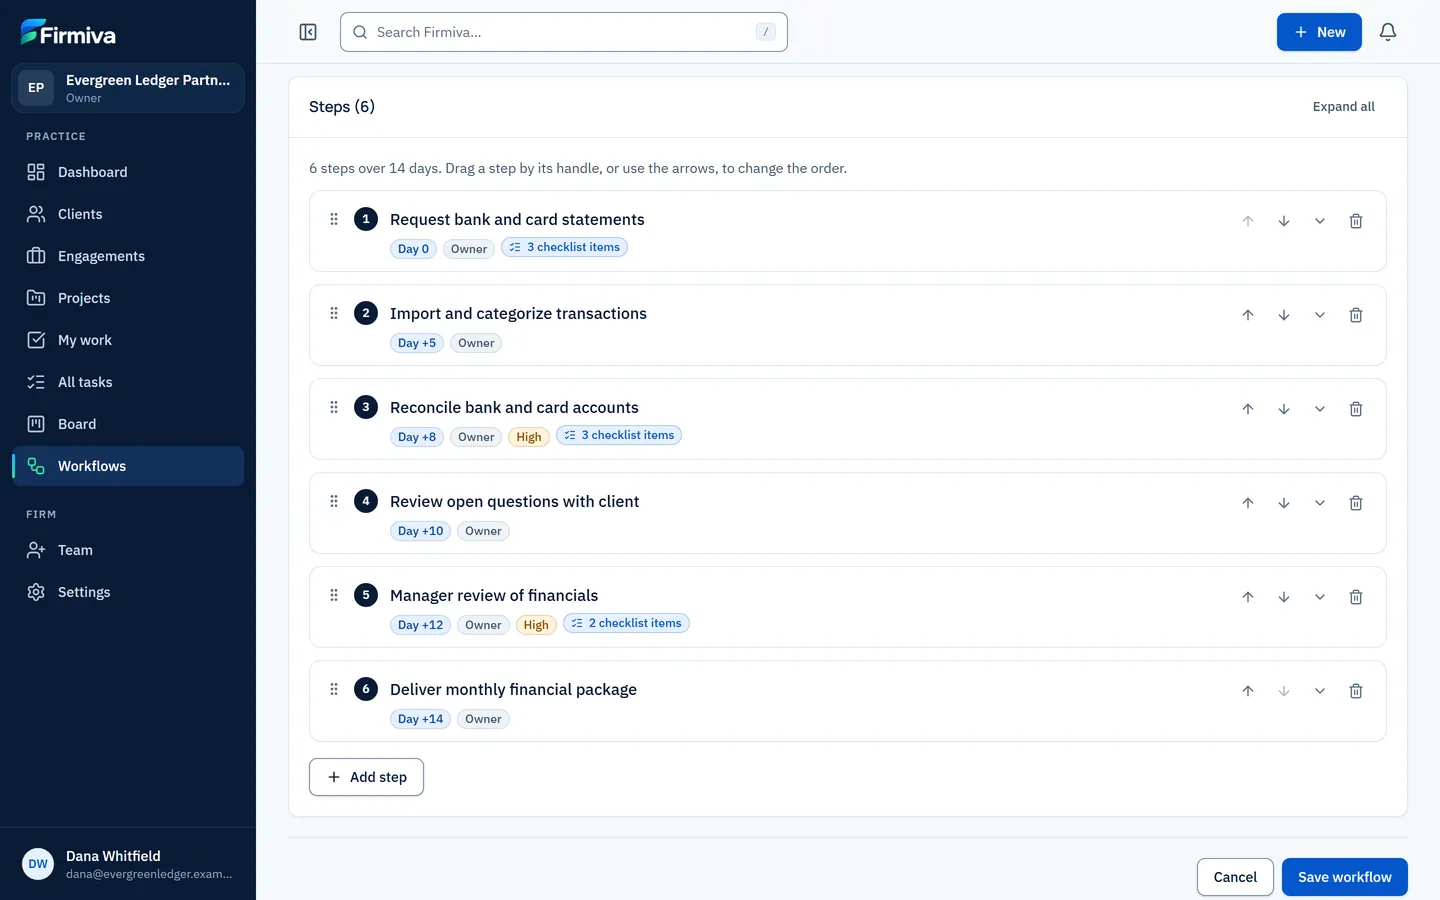The width and height of the screenshot is (1440, 900).
Task: Delete the Import and categorize transactions step
Action: pos(1356,315)
